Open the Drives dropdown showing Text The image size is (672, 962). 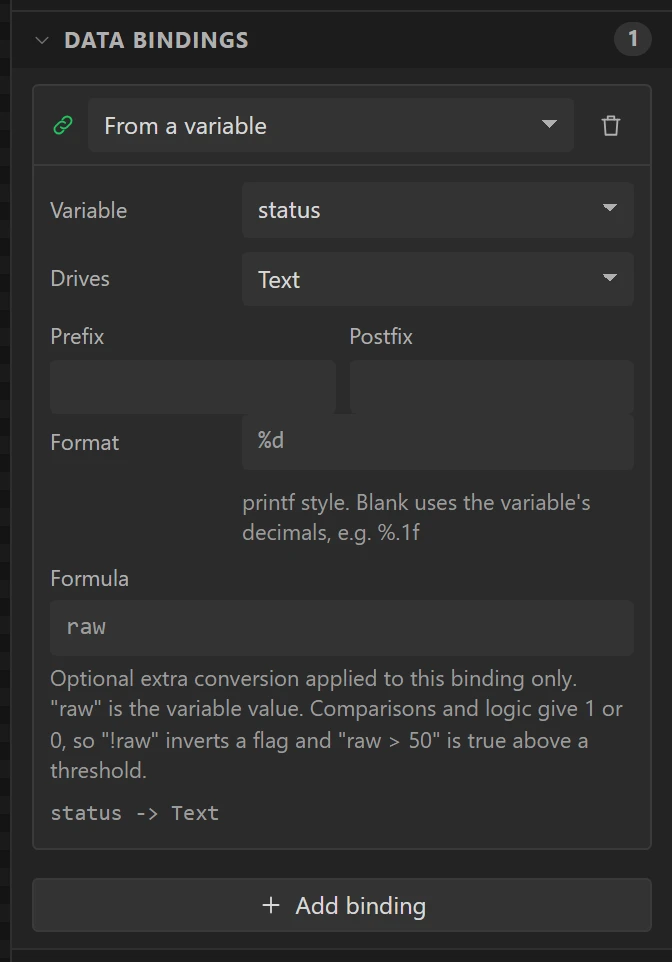coord(438,279)
